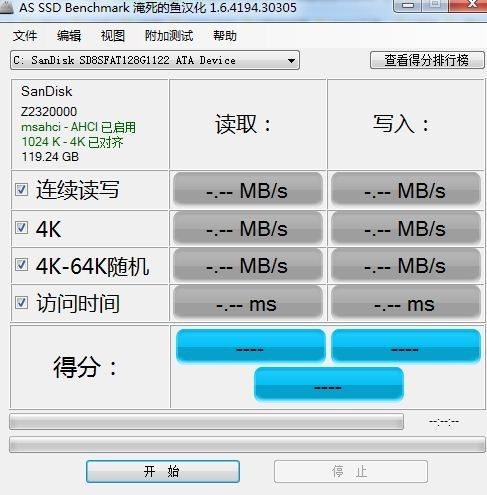
Task: Click the 访问时间 write ms field
Action: click(406, 303)
